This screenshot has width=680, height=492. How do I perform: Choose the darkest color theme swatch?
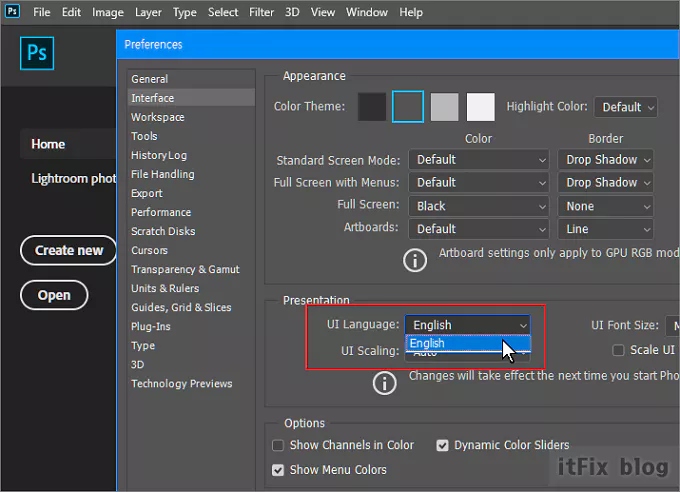pos(372,107)
